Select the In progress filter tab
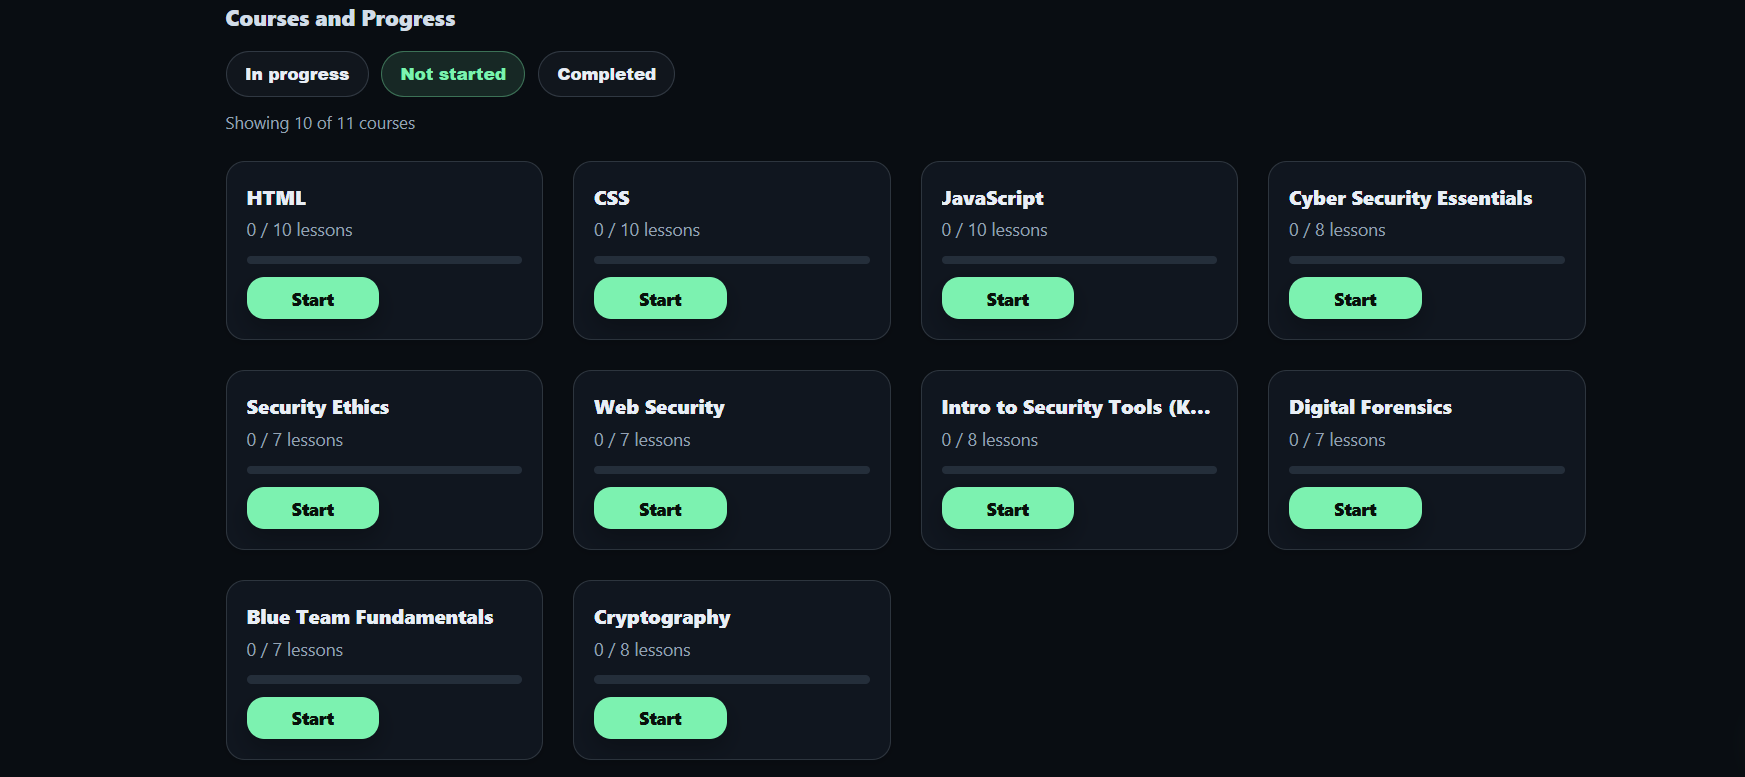 pos(297,74)
